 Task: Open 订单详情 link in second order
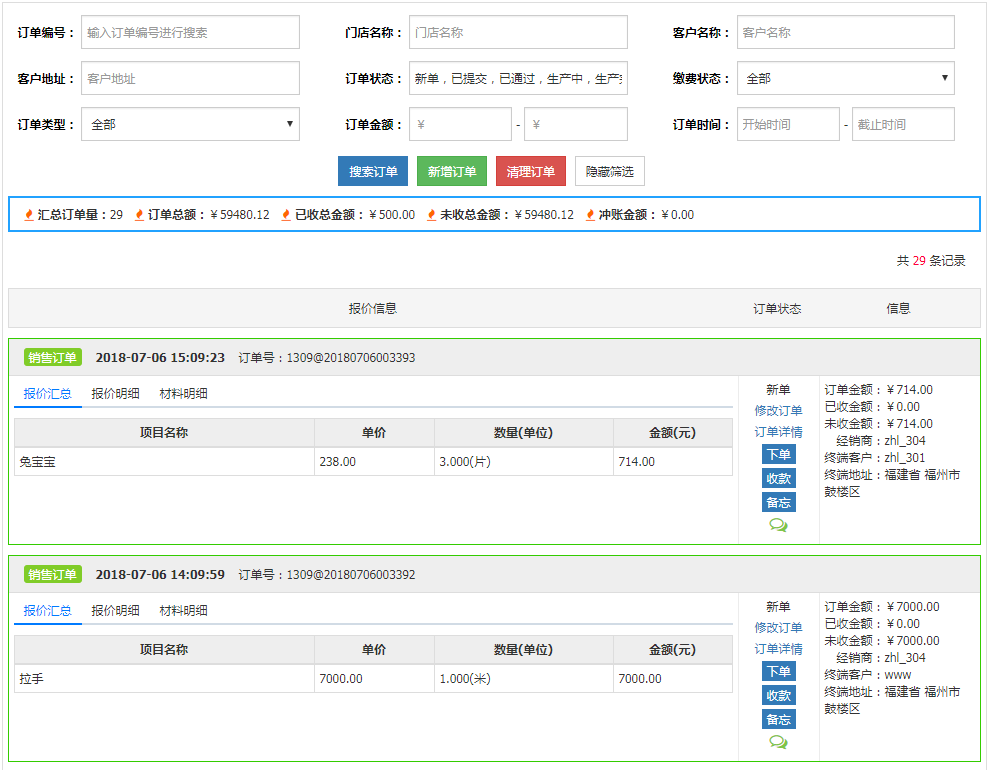click(778, 649)
